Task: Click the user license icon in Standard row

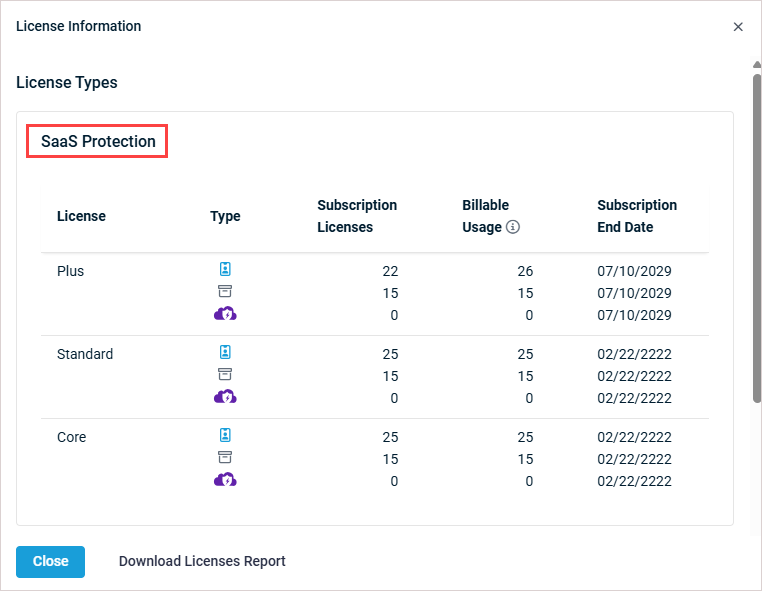Action: (225, 353)
